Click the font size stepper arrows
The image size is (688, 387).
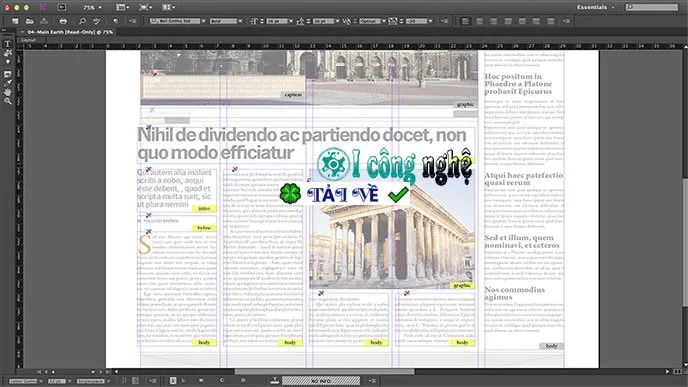[x=262, y=21]
